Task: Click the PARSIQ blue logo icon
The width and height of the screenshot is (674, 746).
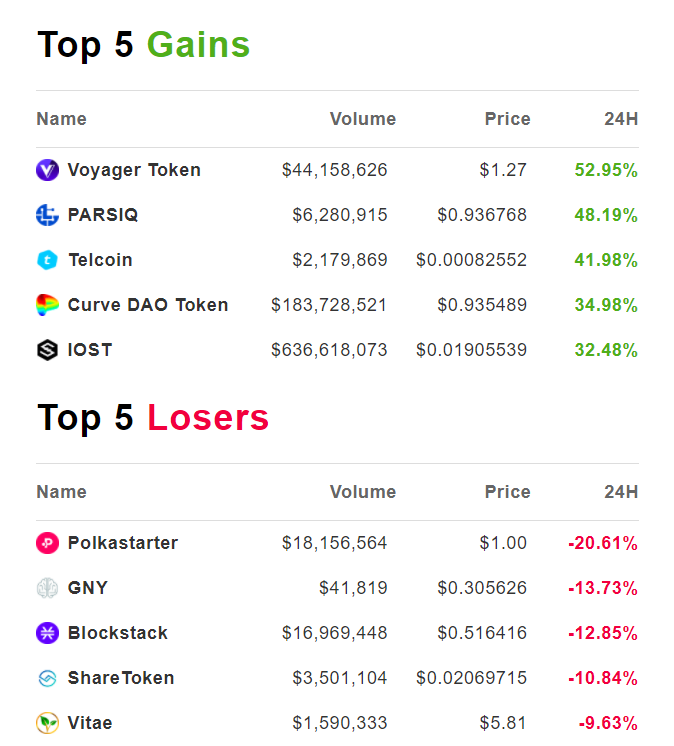Action: pos(47,215)
